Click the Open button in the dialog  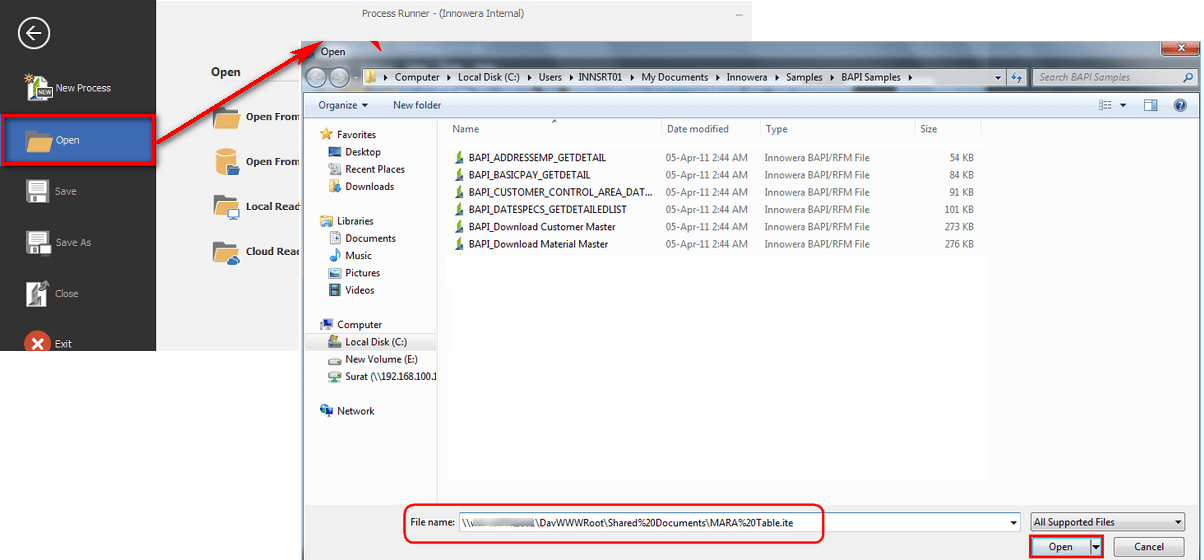[x=1060, y=547]
